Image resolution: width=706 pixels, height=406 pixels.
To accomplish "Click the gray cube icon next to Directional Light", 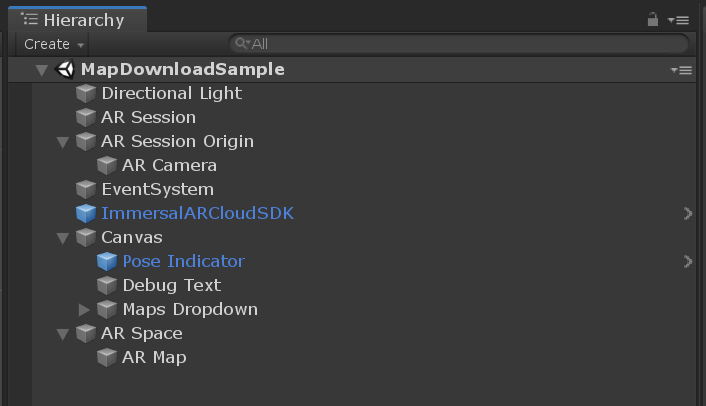I will click(x=86, y=93).
